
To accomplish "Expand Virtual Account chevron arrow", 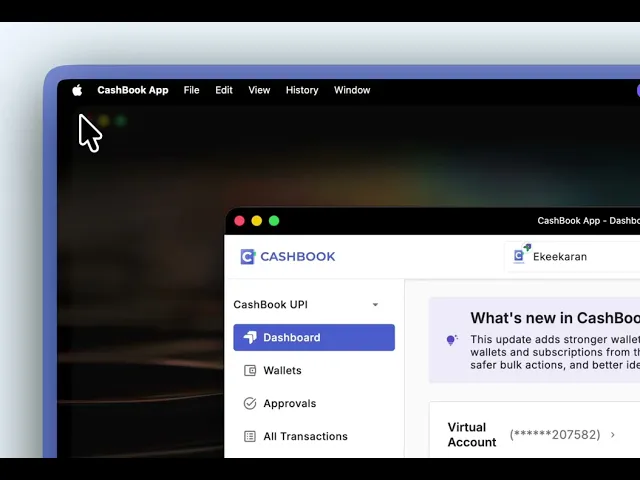I will (x=613, y=435).
